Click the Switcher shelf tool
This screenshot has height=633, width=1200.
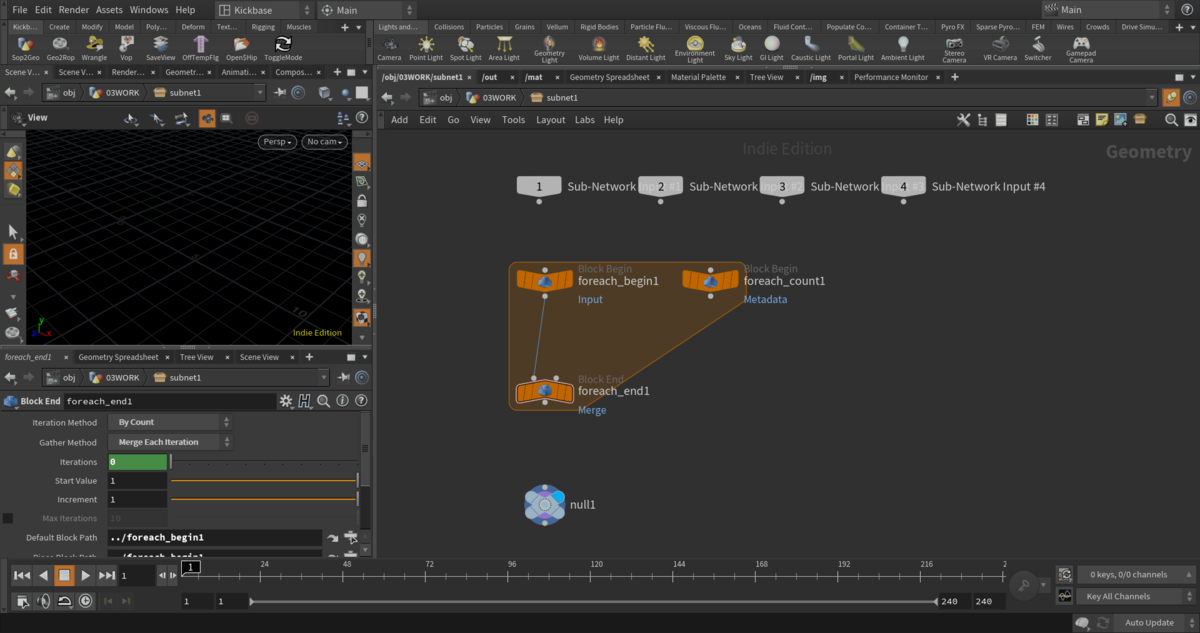pos(1038,49)
